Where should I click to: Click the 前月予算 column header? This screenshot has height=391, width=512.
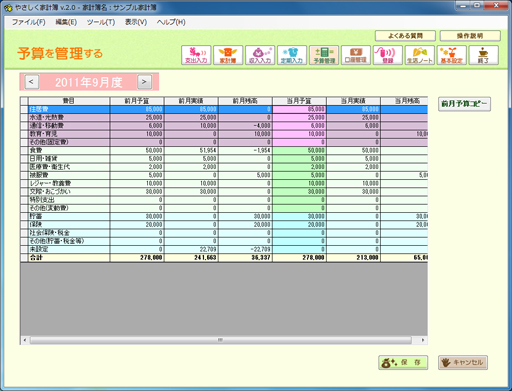pos(137,101)
